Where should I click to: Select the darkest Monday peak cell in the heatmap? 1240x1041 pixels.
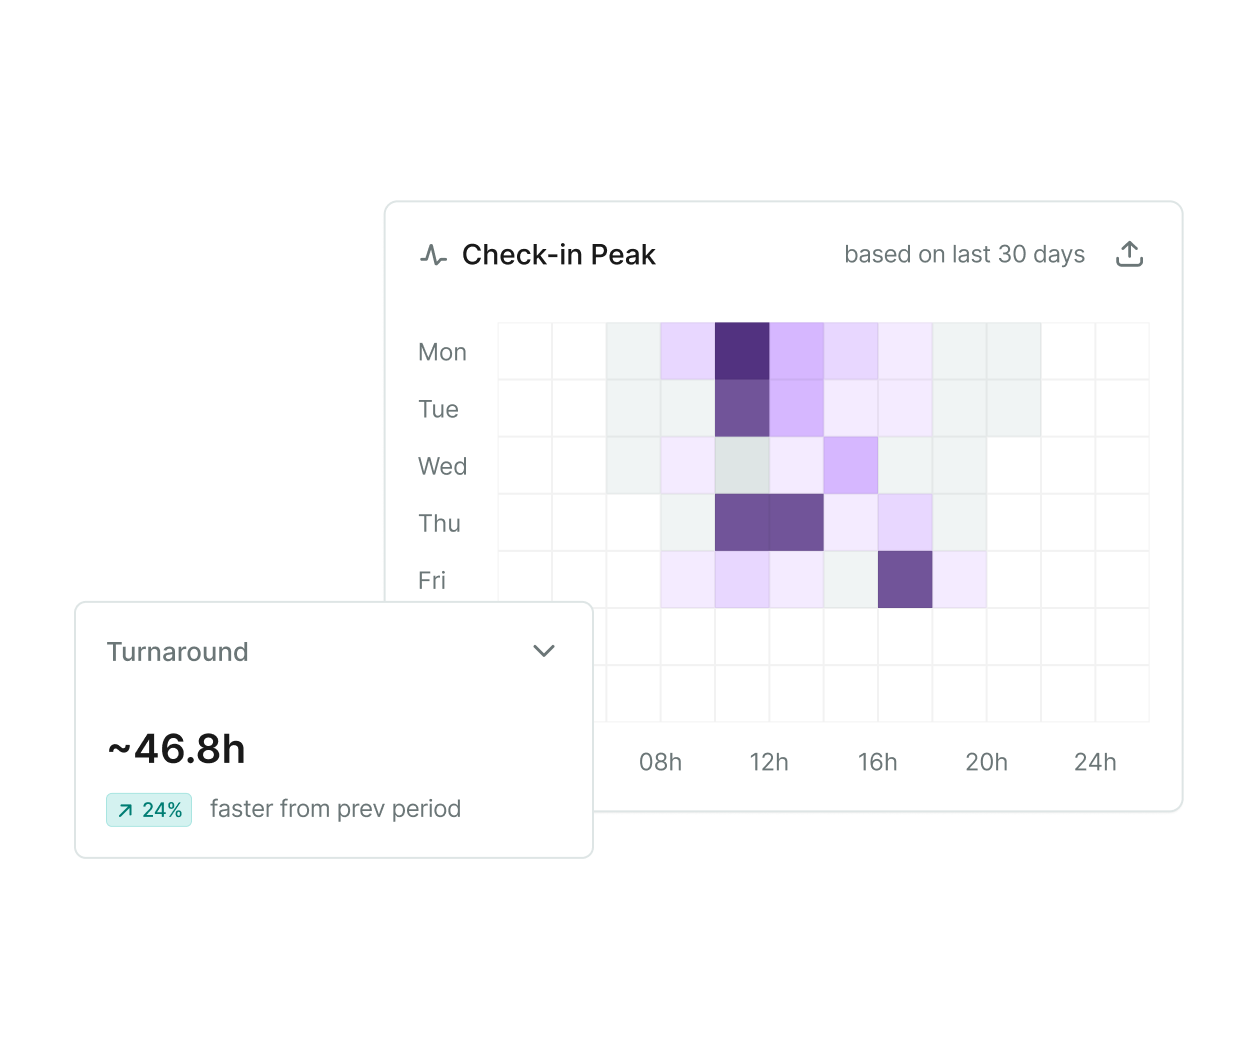pos(742,351)
